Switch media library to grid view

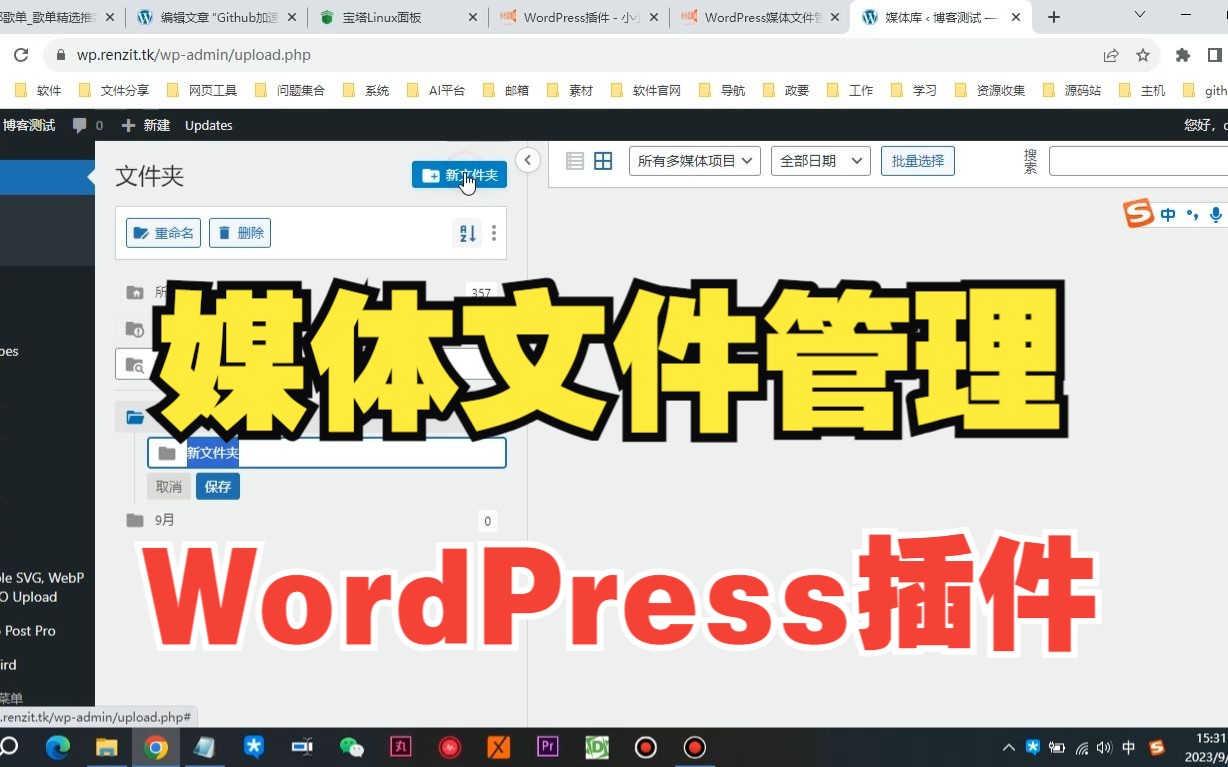pyautogui.click(x=603, y=161)
